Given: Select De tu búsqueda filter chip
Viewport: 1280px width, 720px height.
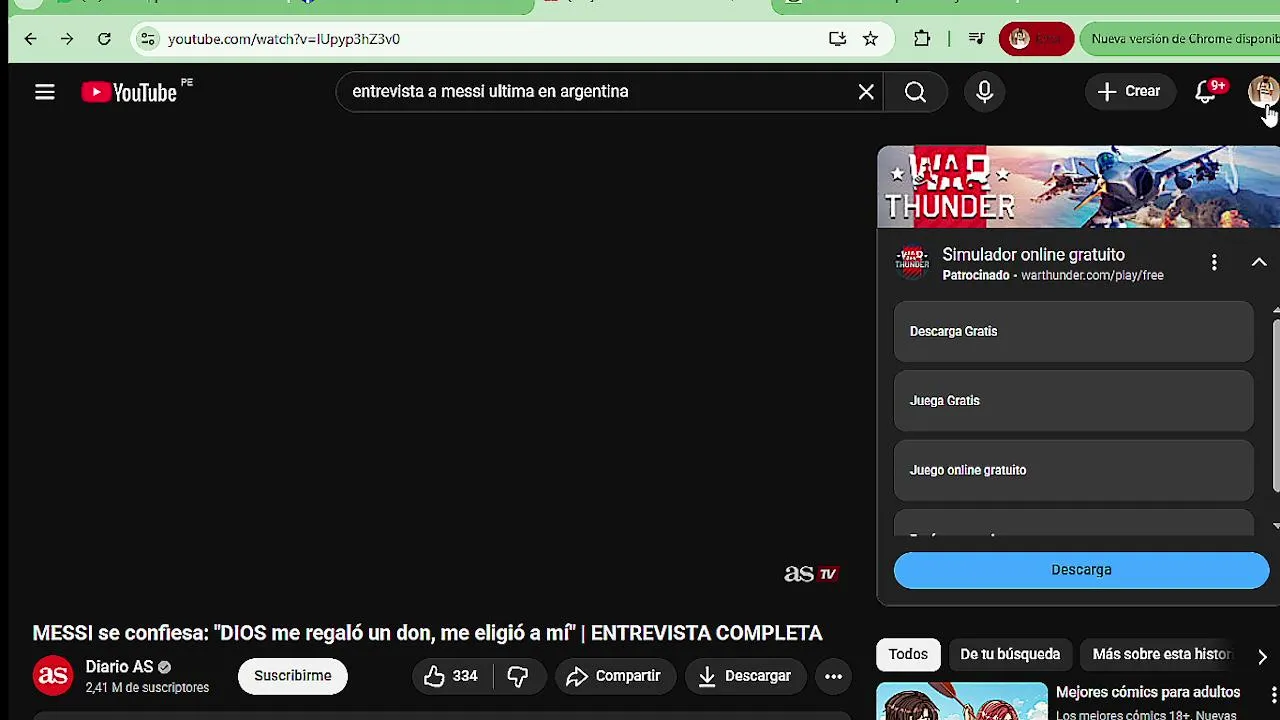Looking at the screenshot, I should [x=1010, y=654].
